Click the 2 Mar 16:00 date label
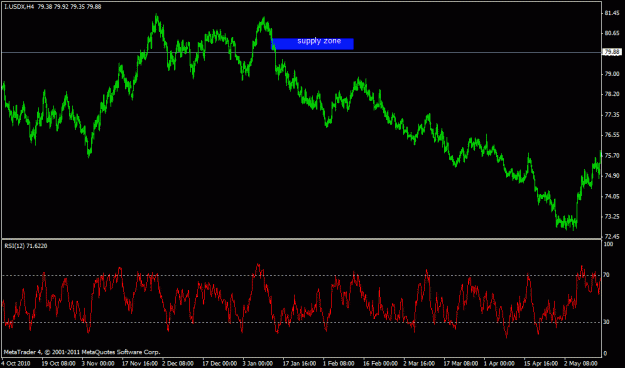 tap(419, 364)
